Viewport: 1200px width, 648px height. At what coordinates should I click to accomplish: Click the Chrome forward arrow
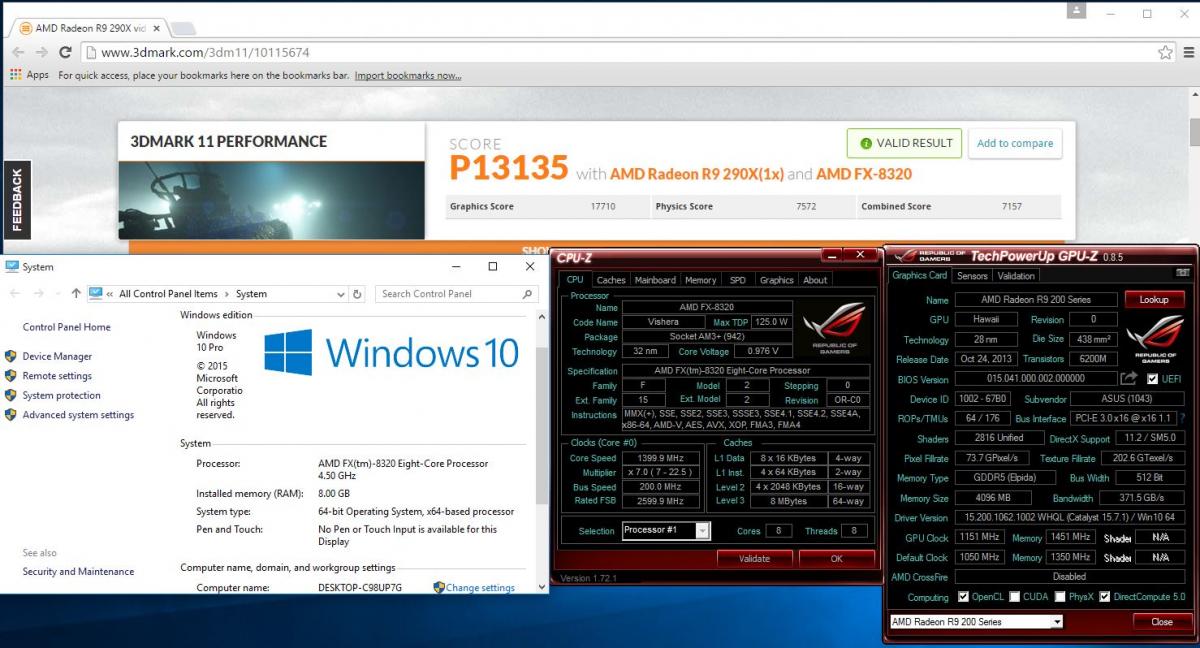pos(42,53)
